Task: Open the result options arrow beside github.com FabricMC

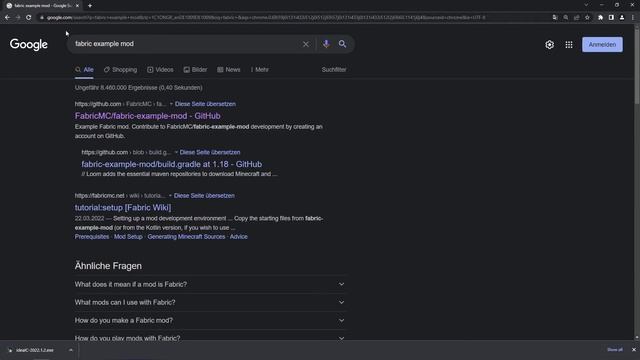Action: pyautogui.click(x=171, y=104)
